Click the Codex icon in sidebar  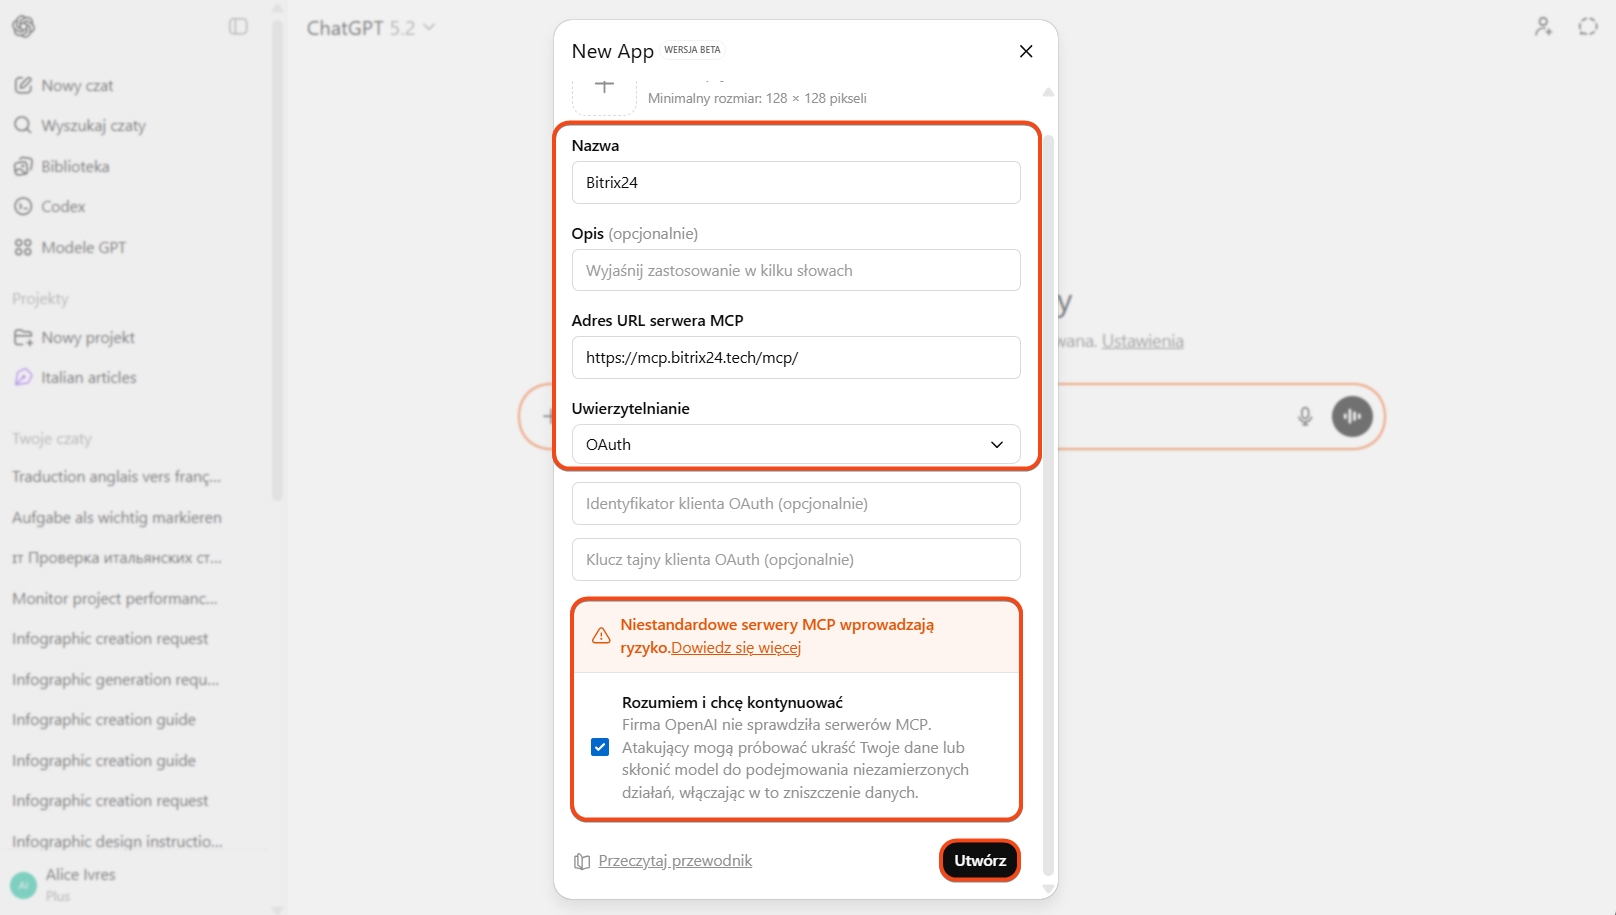pyautogui.click(x=23, y=207)
